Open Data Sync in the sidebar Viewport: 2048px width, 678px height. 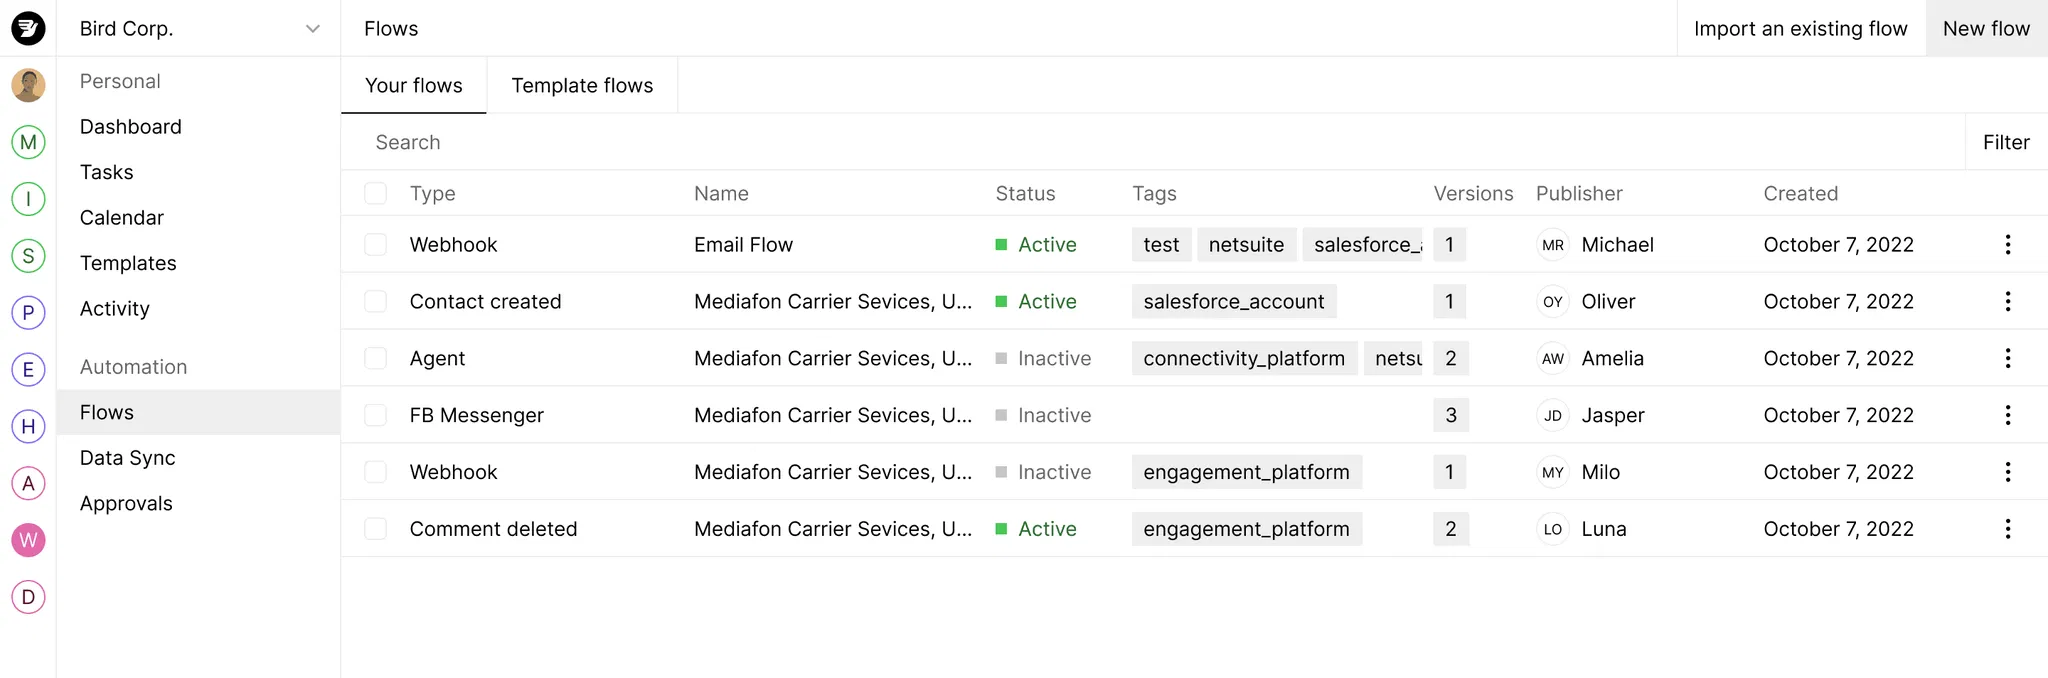(x=128, y=458)
